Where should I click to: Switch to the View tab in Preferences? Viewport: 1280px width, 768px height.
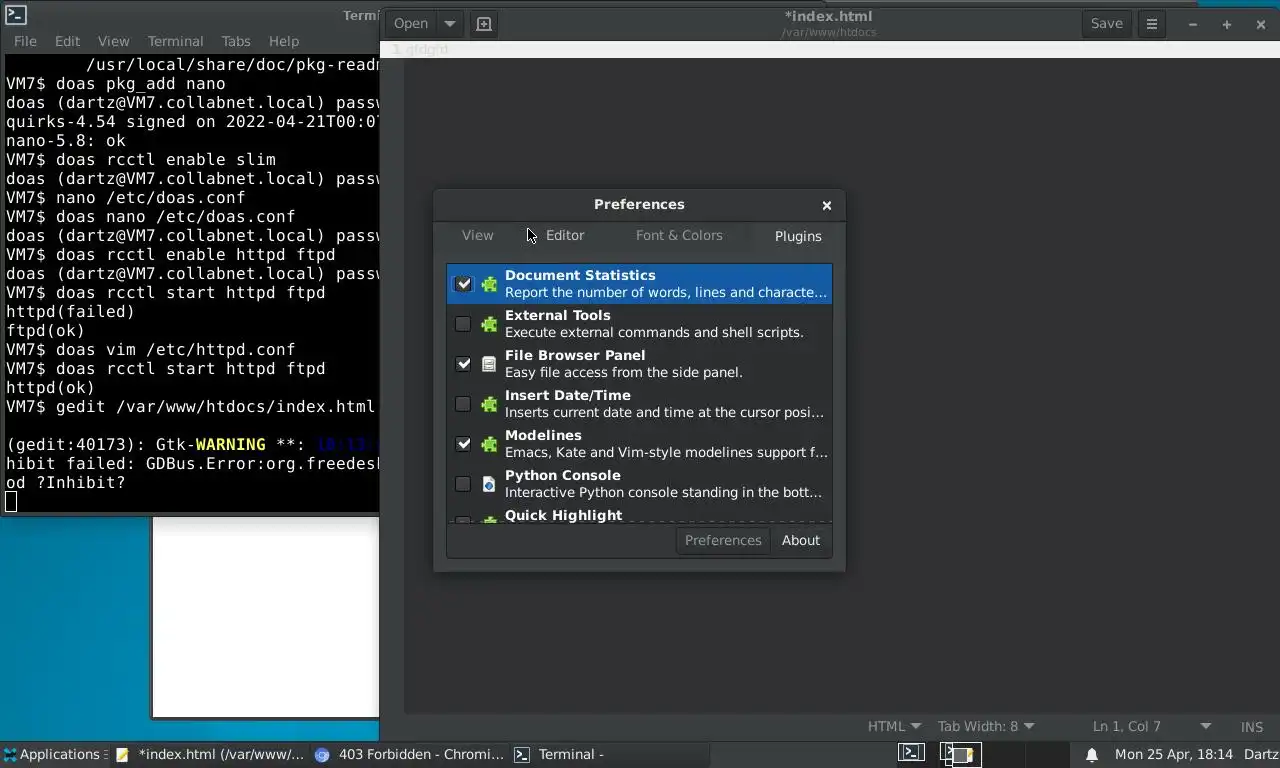point(478,236)
